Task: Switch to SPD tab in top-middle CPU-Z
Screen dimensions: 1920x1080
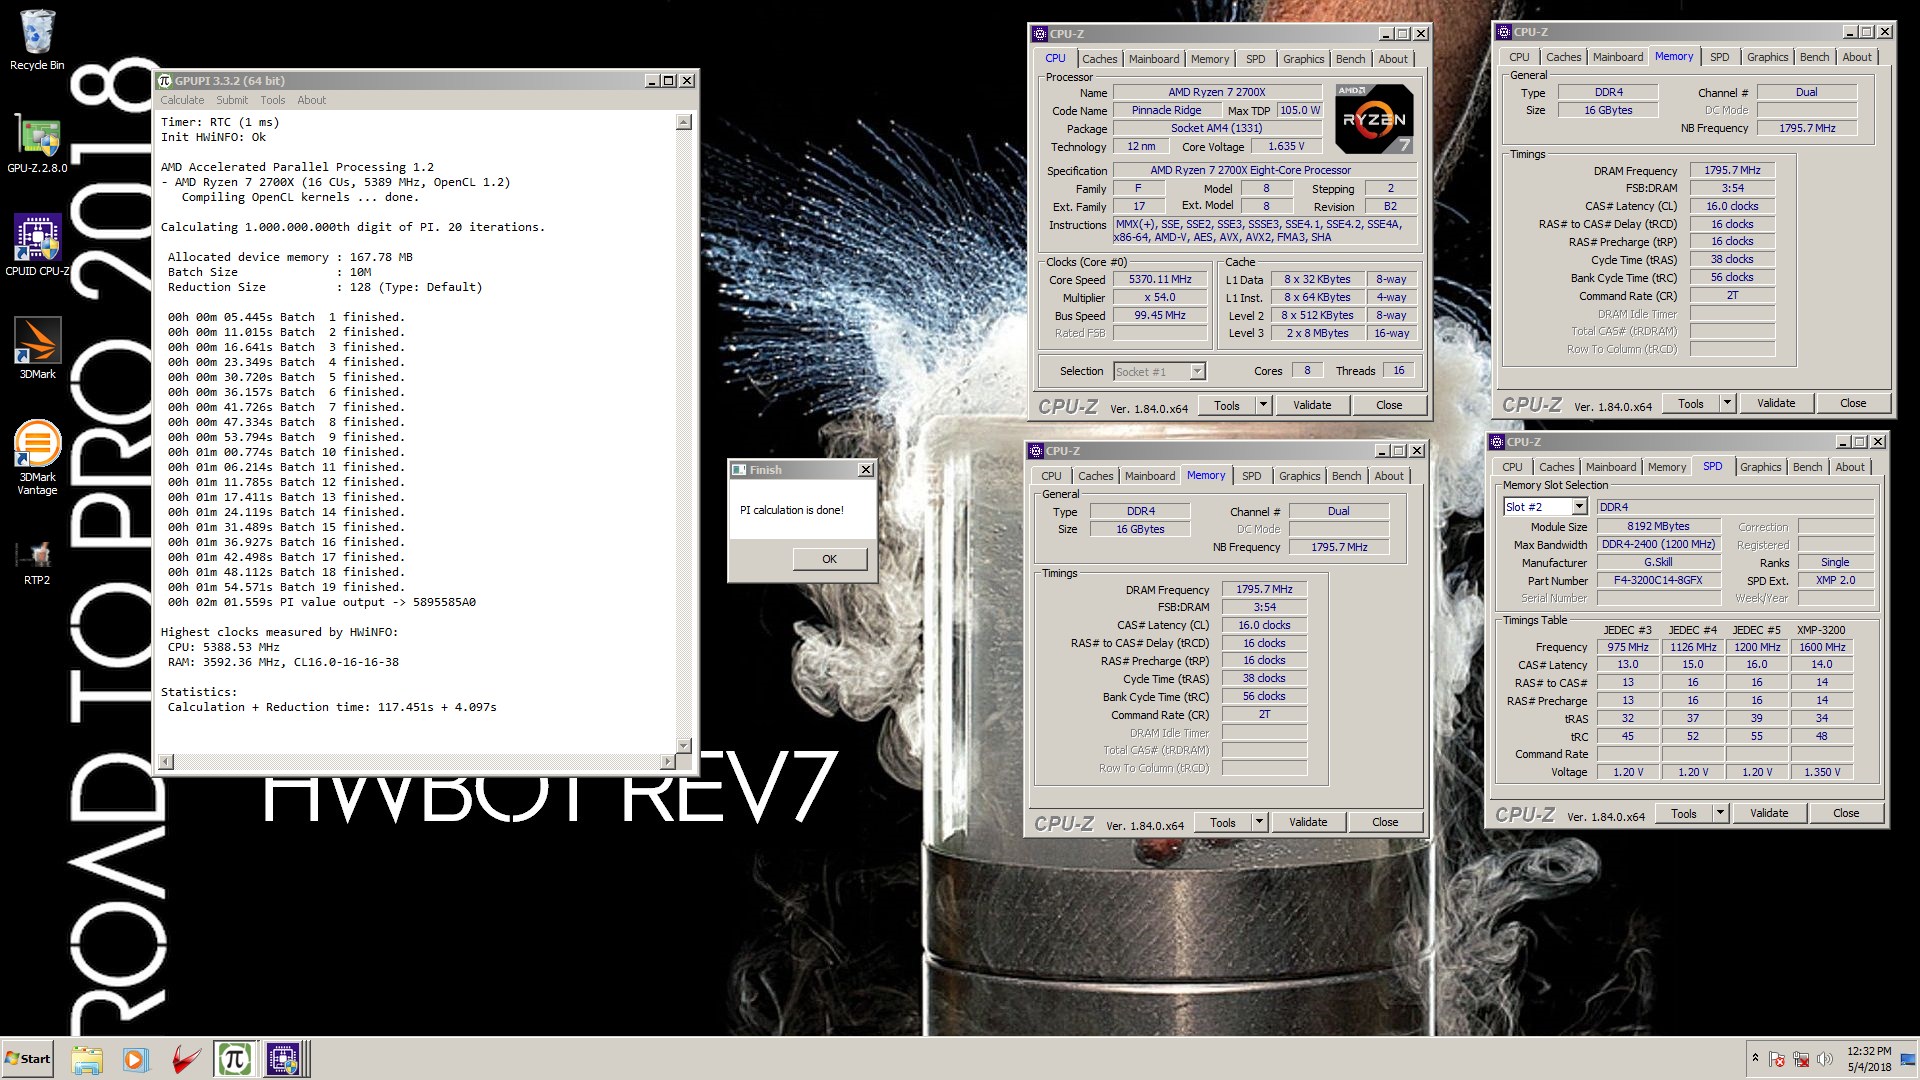Action: click(x=1255, y=59)
